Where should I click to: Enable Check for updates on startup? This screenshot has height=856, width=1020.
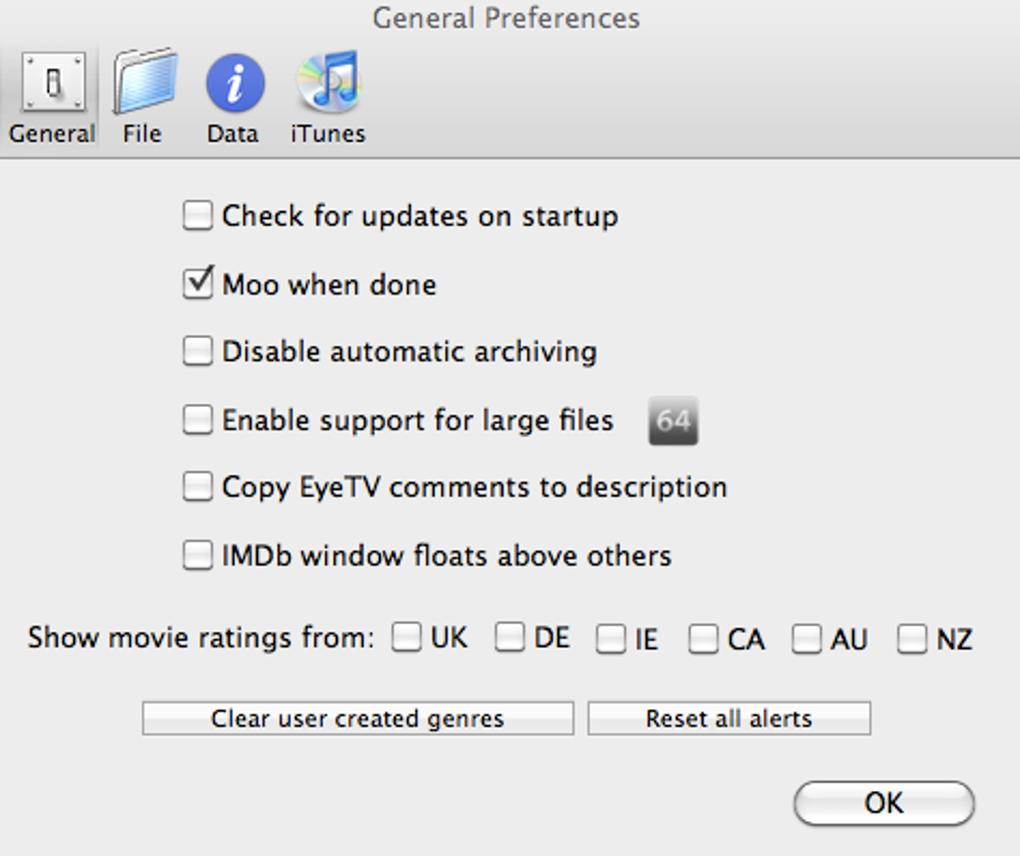click(x=198, y=216)
